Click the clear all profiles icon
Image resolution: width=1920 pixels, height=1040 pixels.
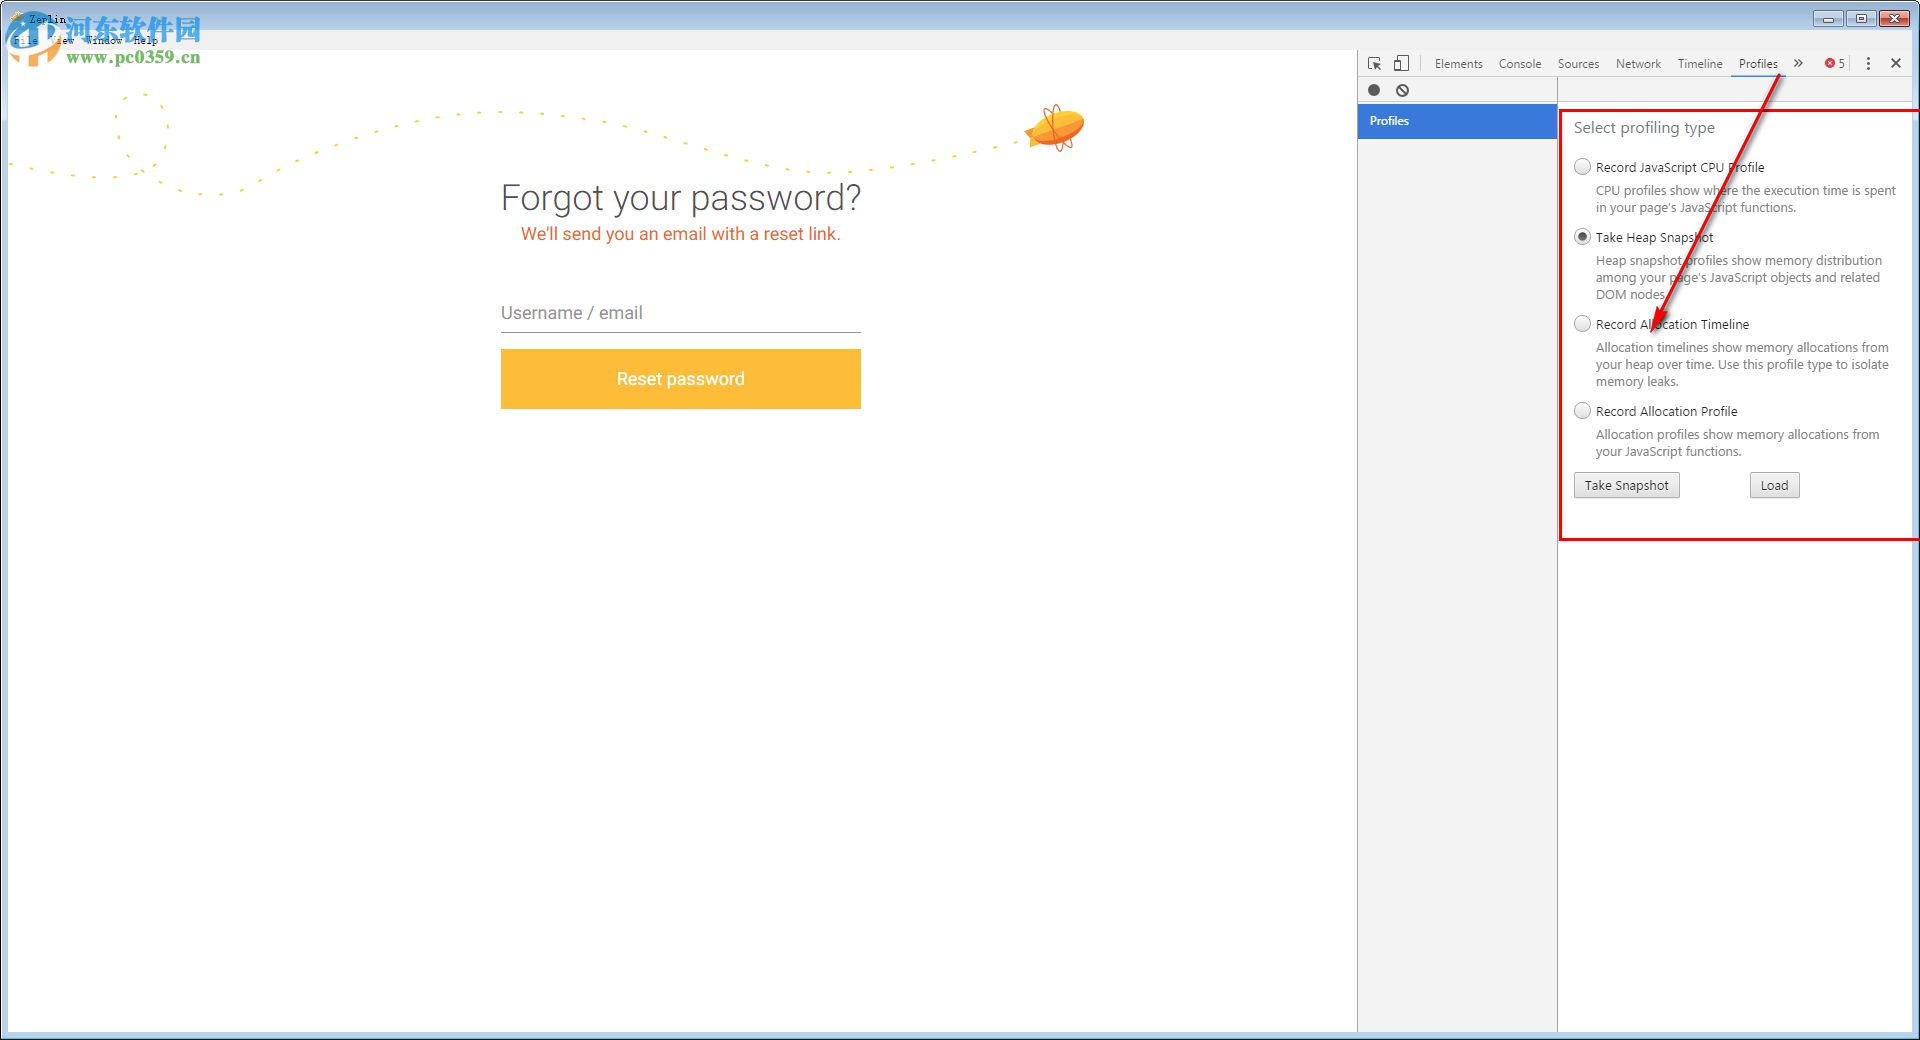tap(1403, 90)
